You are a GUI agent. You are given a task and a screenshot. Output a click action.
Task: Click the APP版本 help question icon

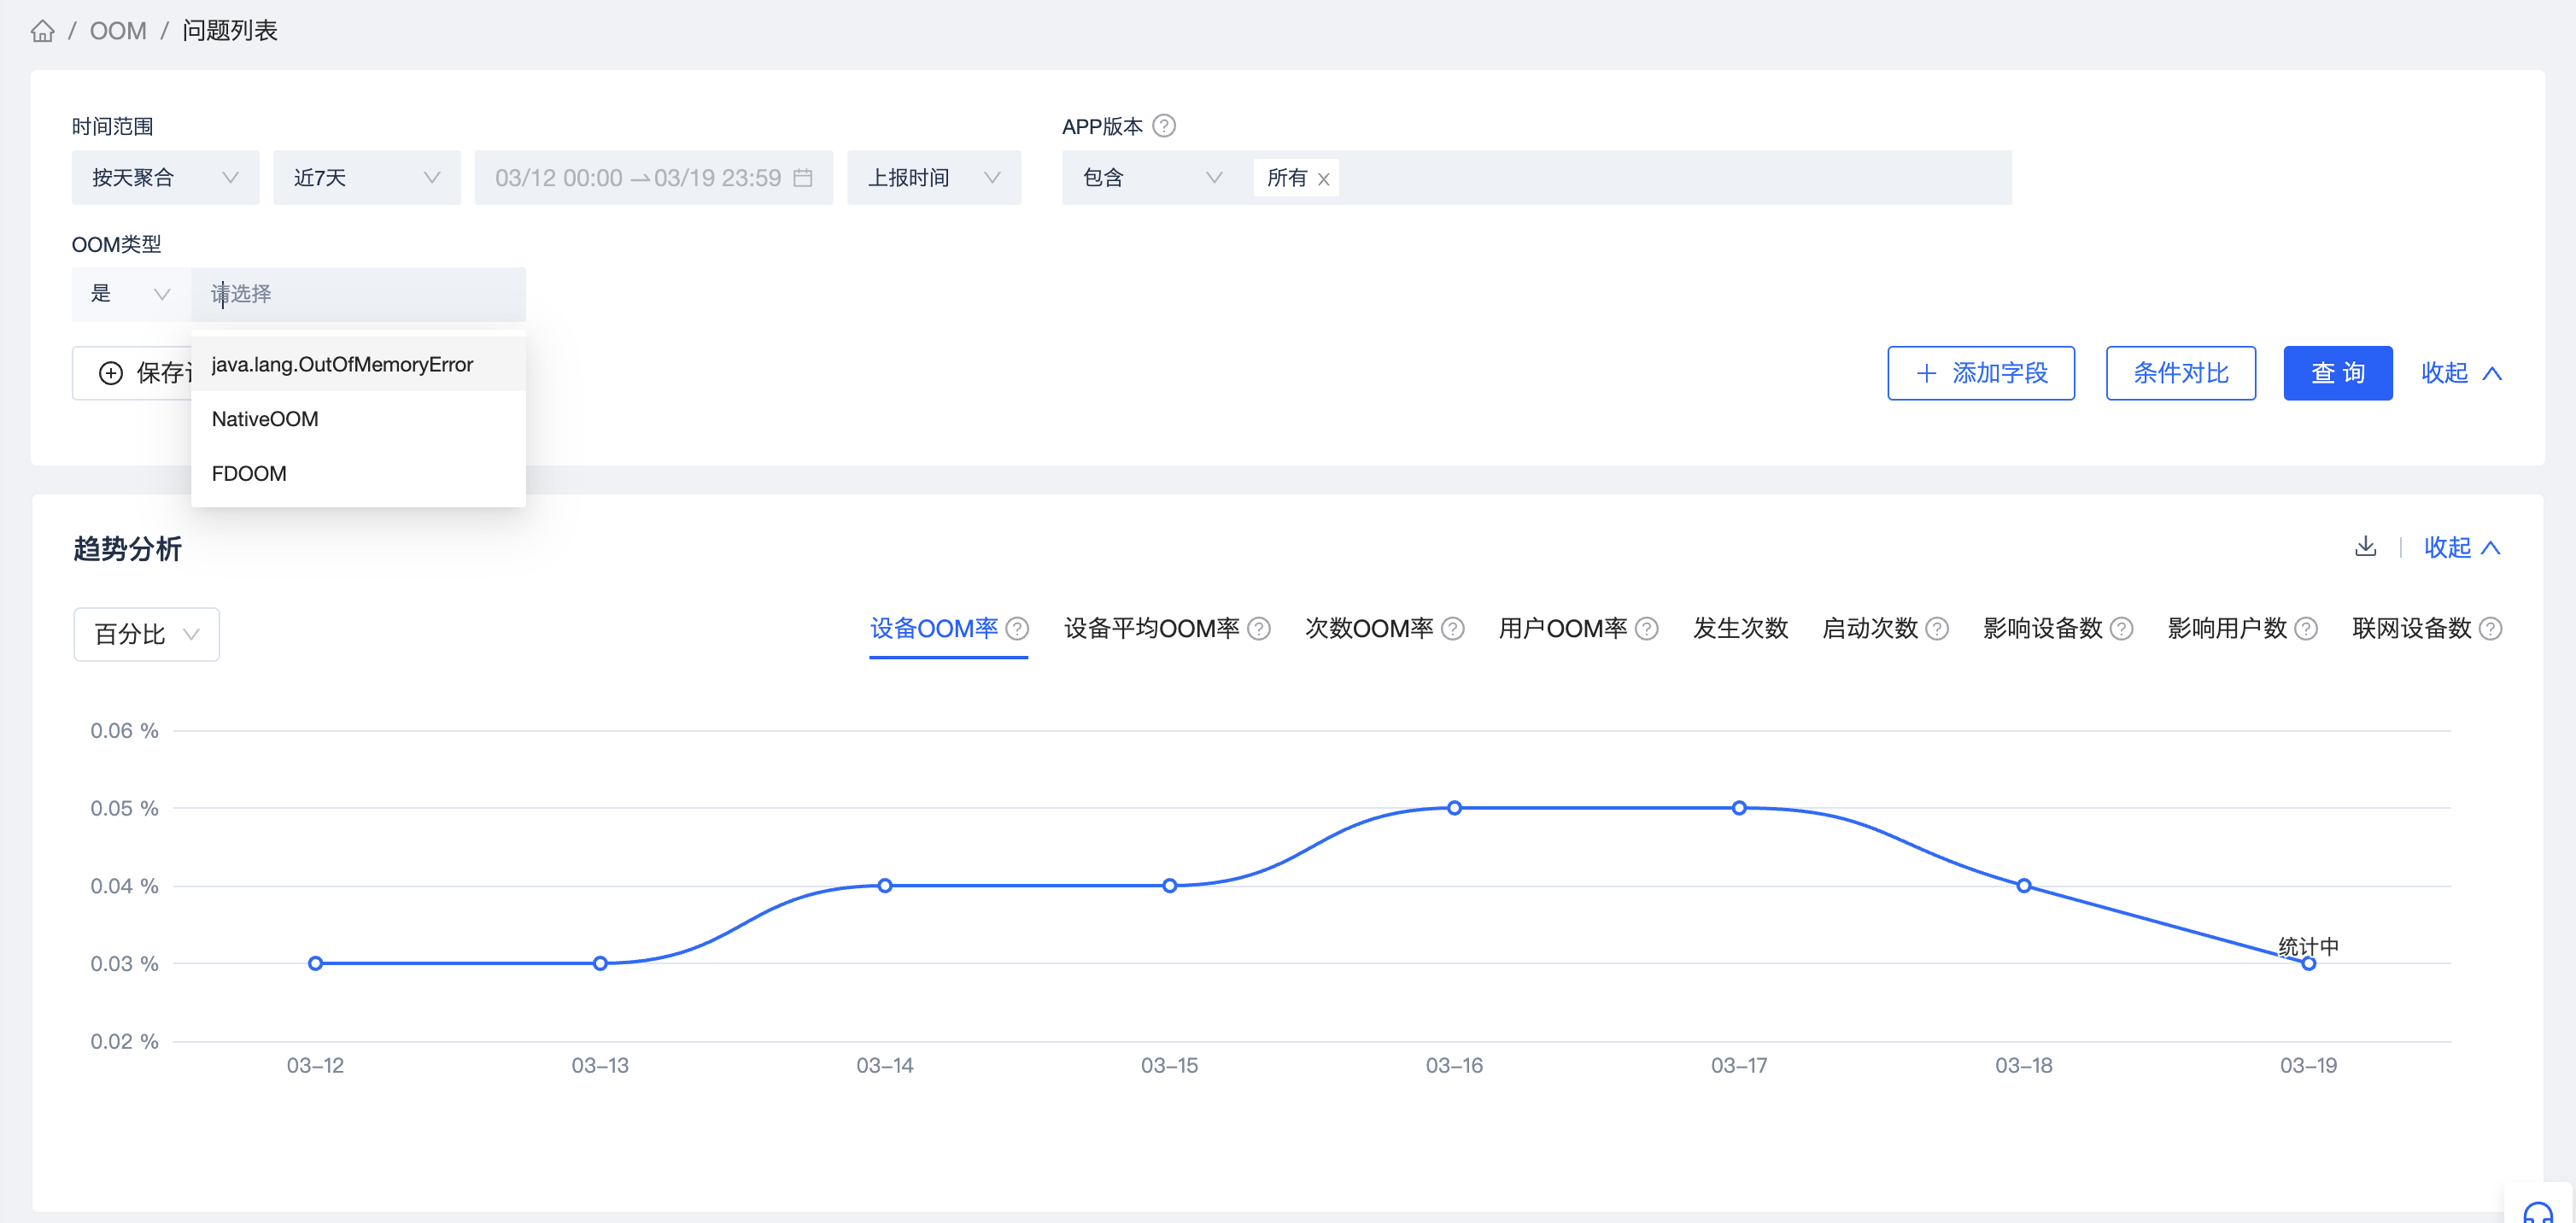[x=1164, y=126]
